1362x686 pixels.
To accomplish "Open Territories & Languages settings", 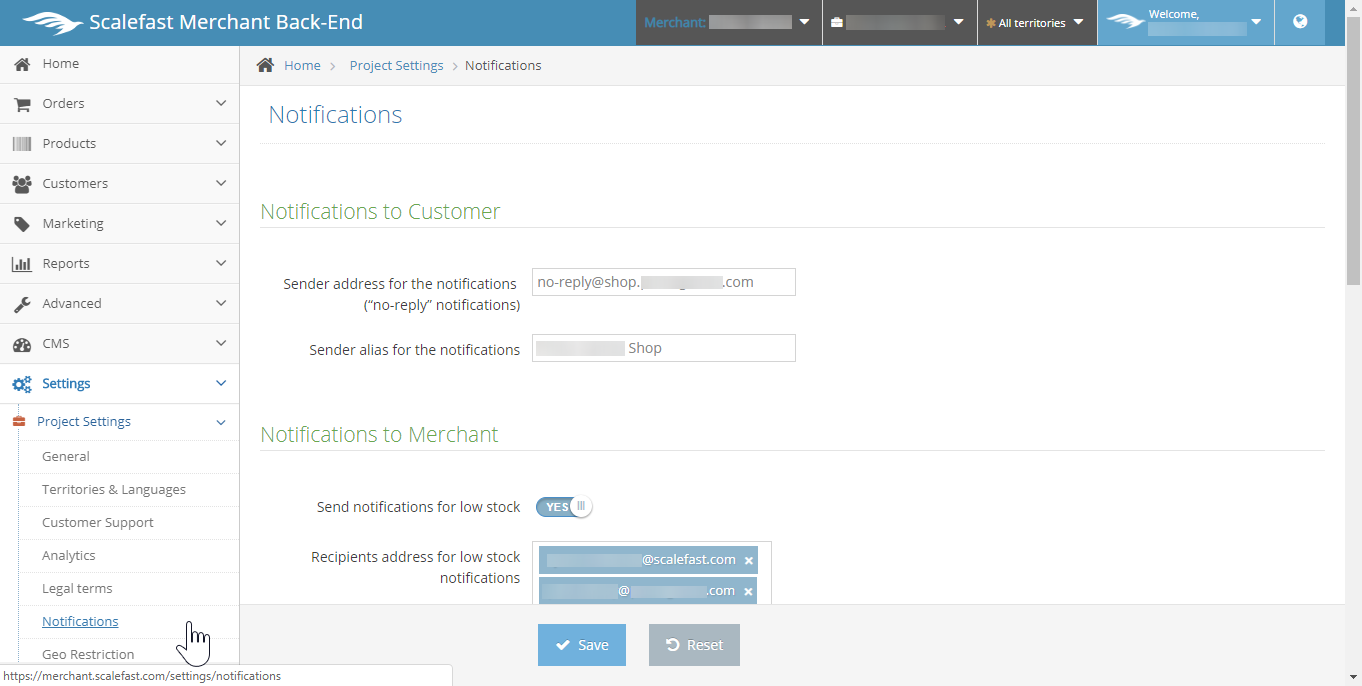I will coord(114,489).
